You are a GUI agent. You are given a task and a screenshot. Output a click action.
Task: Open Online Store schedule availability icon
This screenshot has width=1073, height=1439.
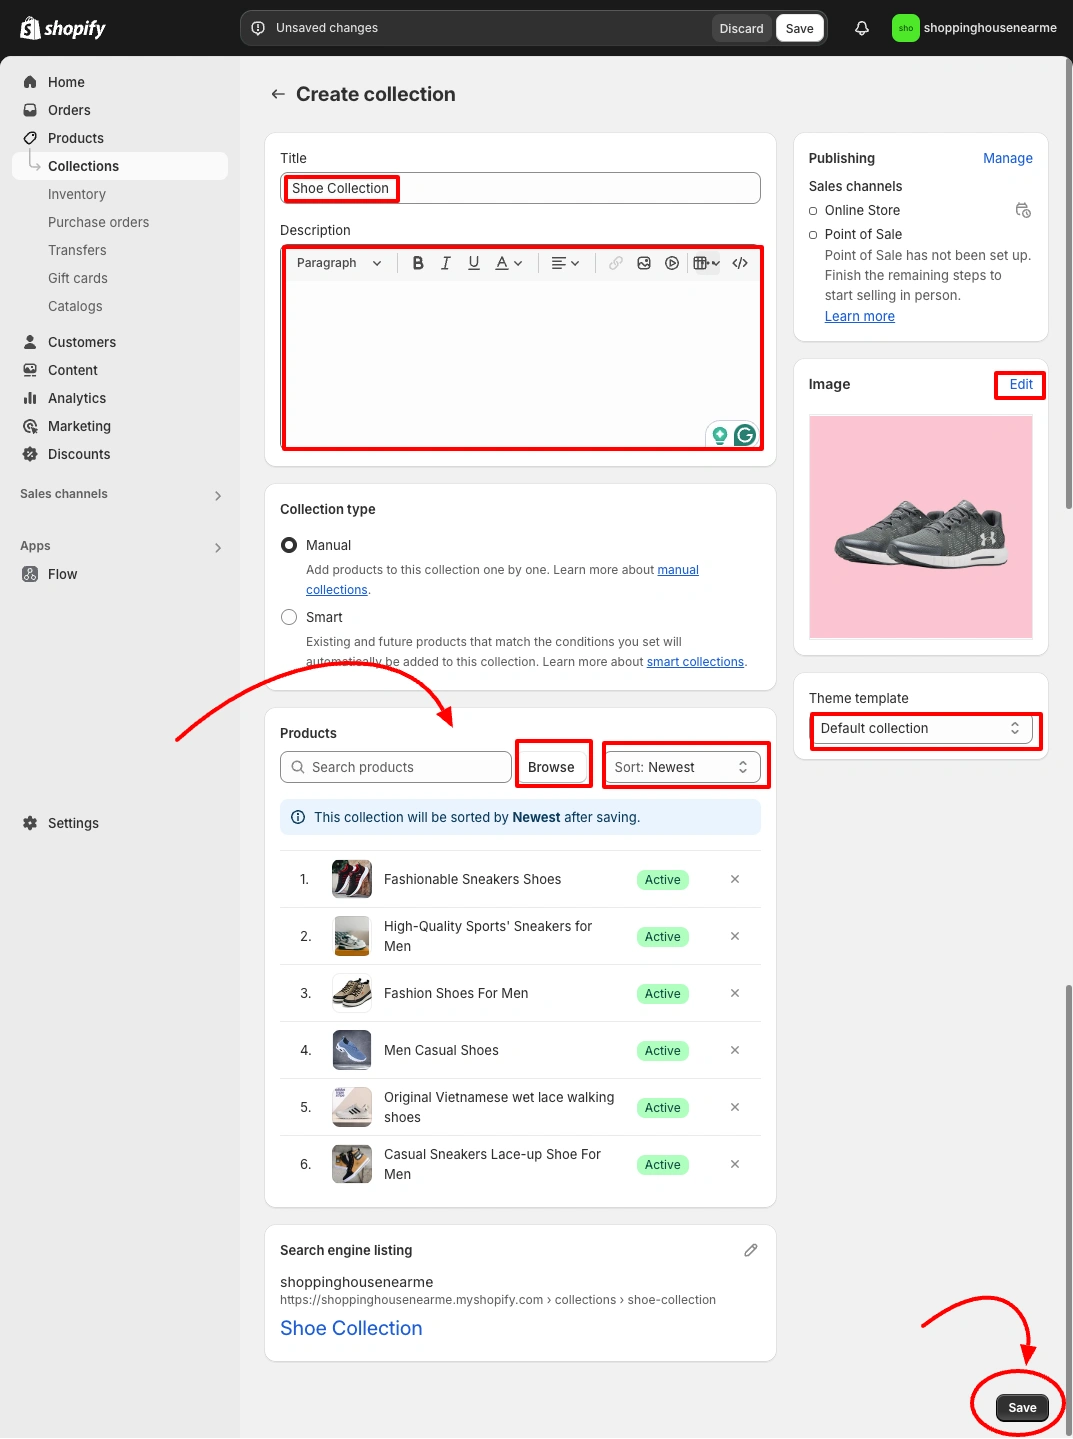click(1023, 210)
